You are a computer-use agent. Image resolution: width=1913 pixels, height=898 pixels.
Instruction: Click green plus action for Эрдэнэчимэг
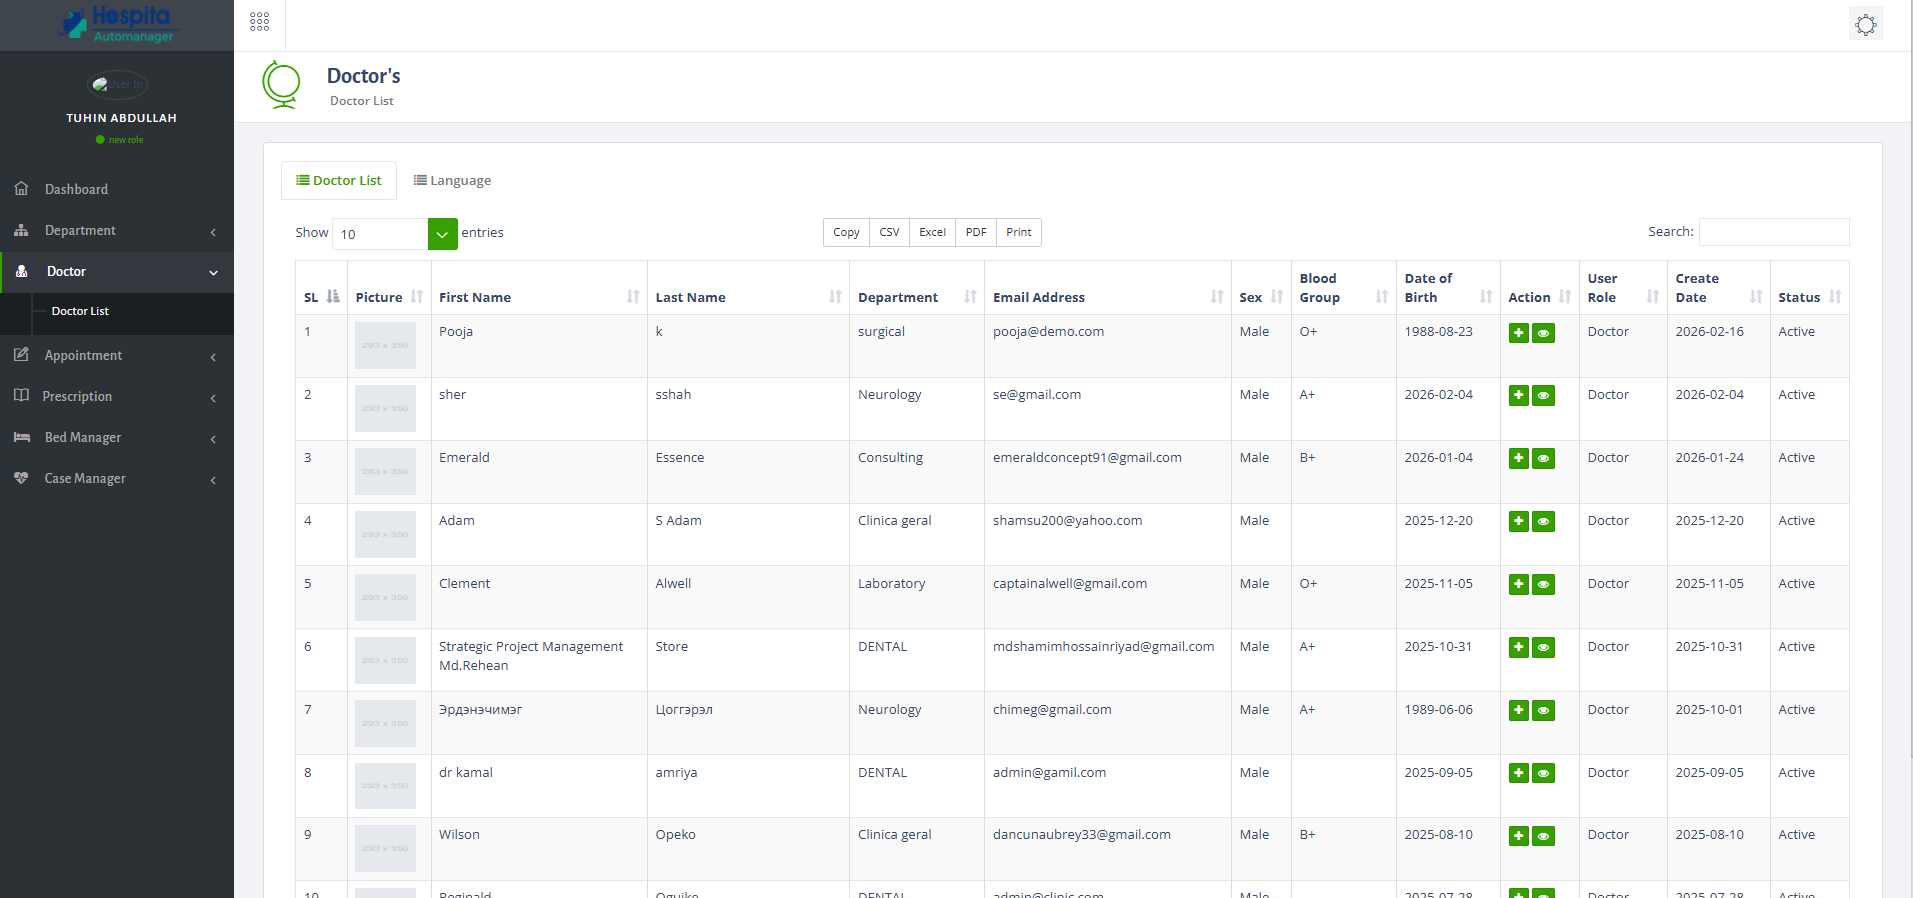pyautogui.click(x=1519, y=711)
